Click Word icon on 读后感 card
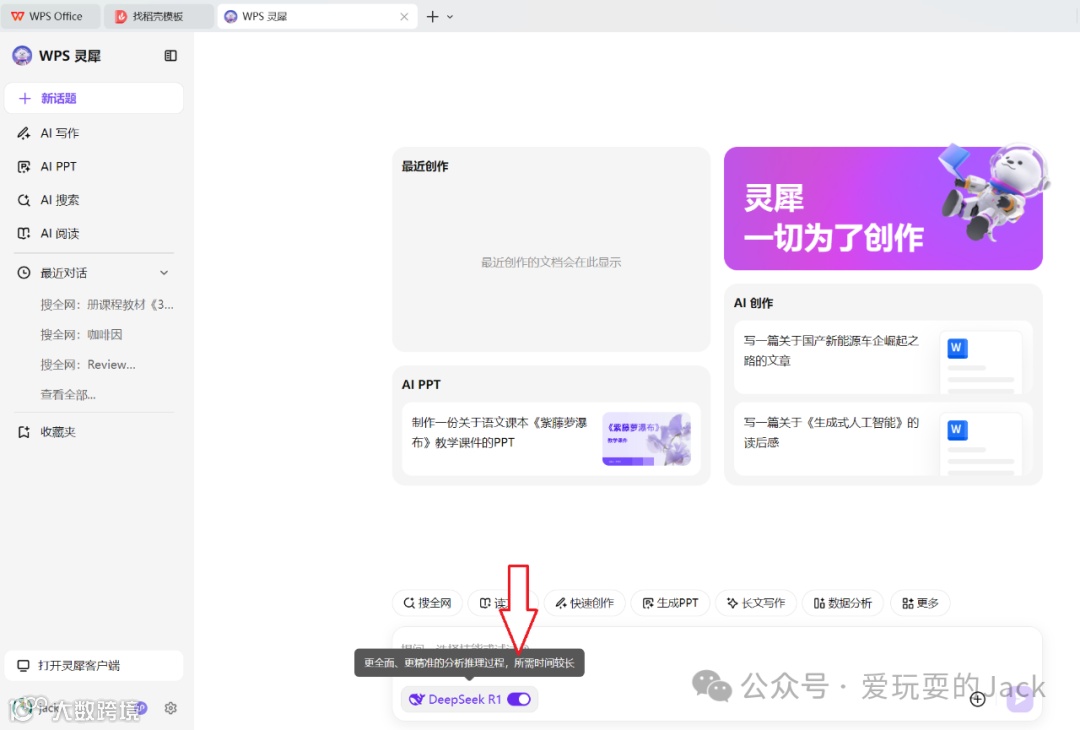This screenshot has height=730, width=1080. [957, 430]
